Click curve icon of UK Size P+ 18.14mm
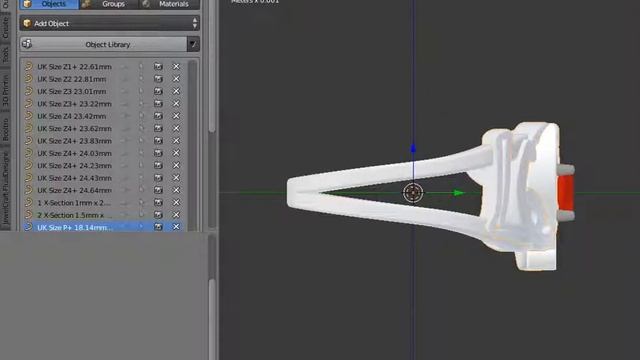The image size is (640, 360). pyautogui.click(x=28, y=227)
